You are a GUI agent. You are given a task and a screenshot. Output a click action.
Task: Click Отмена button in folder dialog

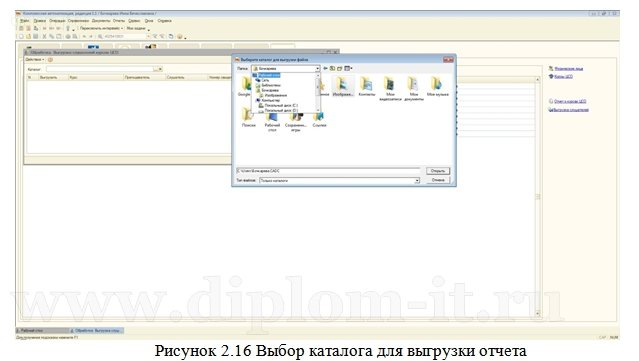[438, 180]
